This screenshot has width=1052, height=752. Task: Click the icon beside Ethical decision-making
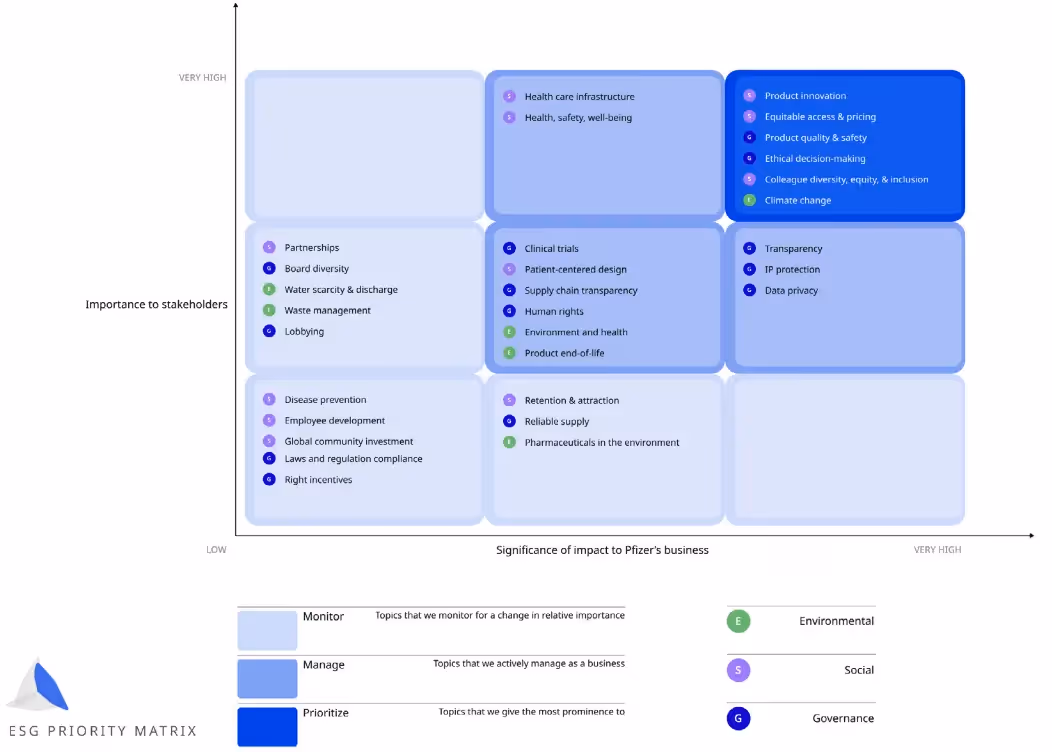coord(749,158)
